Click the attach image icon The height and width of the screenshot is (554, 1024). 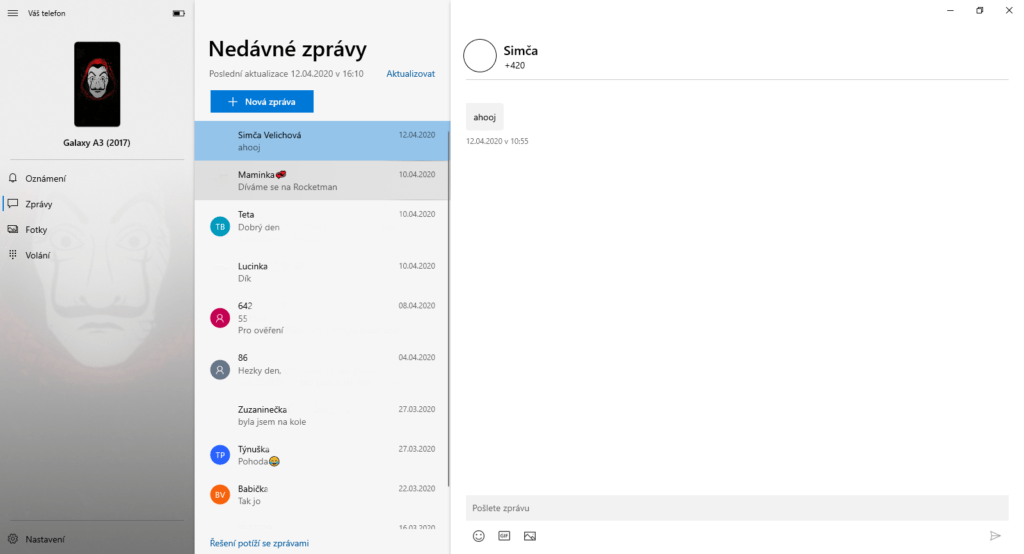(x=530, y=536)
